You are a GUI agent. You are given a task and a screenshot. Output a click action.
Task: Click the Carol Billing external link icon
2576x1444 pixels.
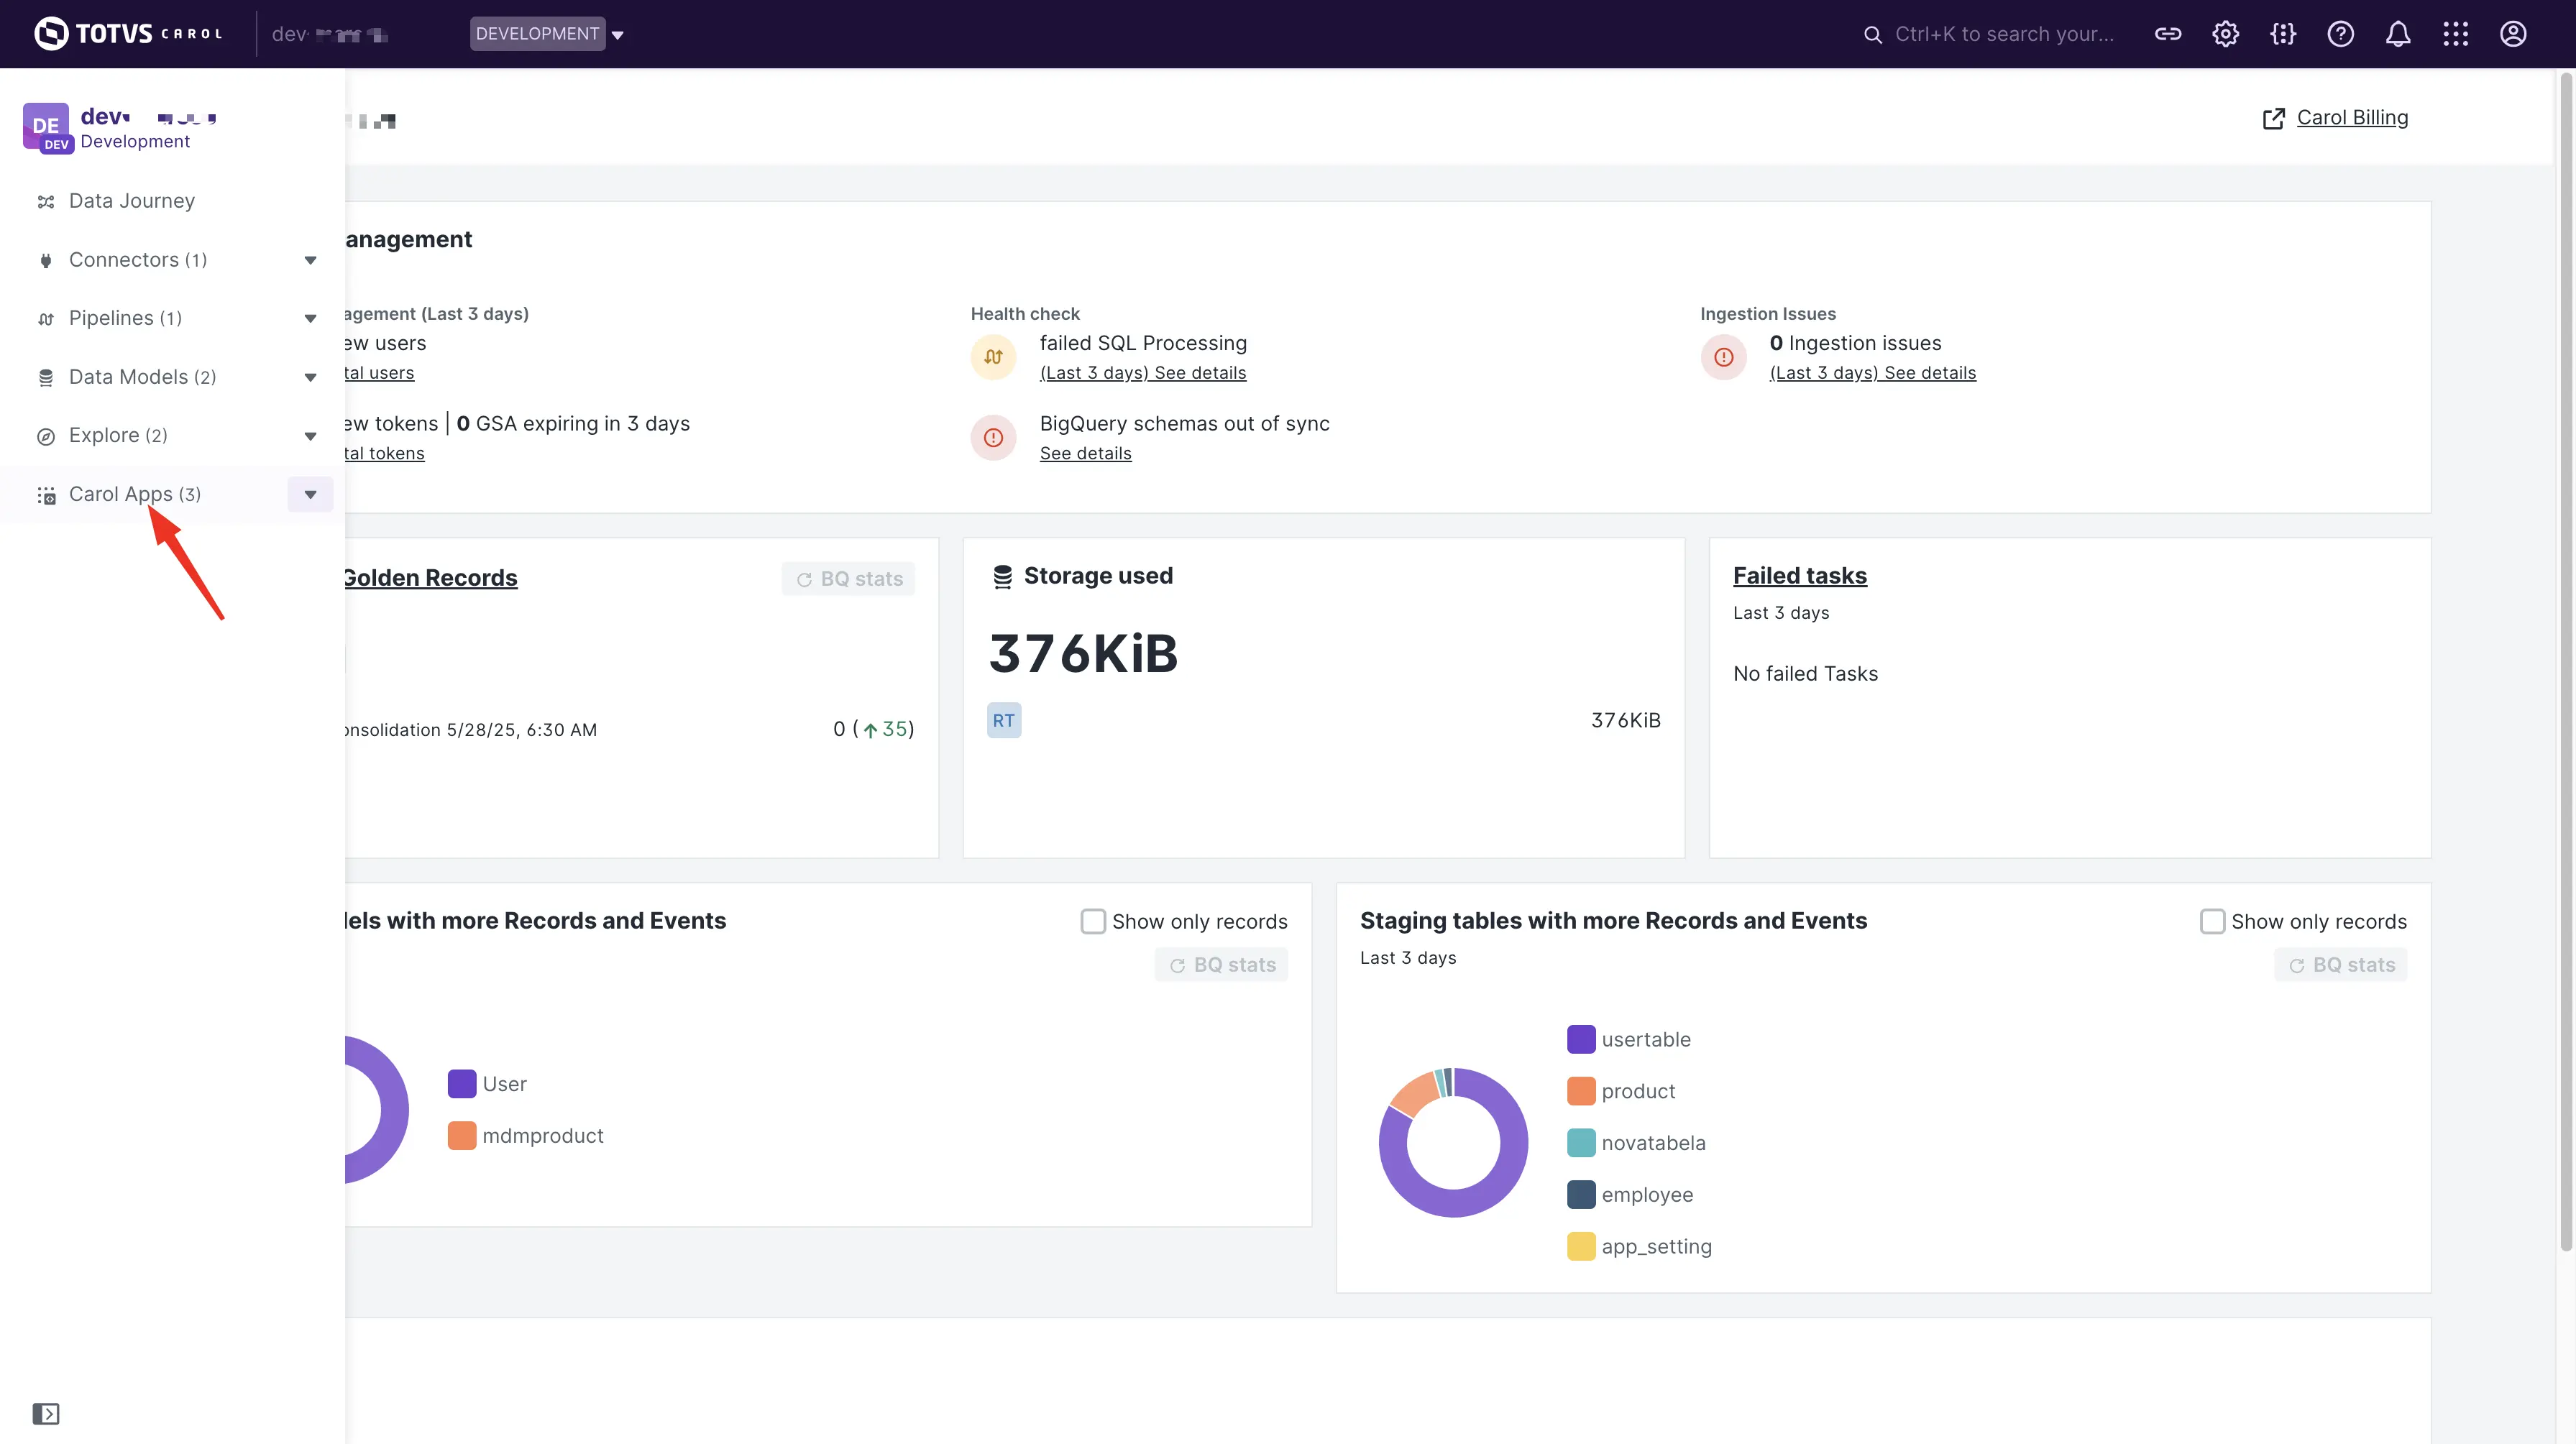2273,119
